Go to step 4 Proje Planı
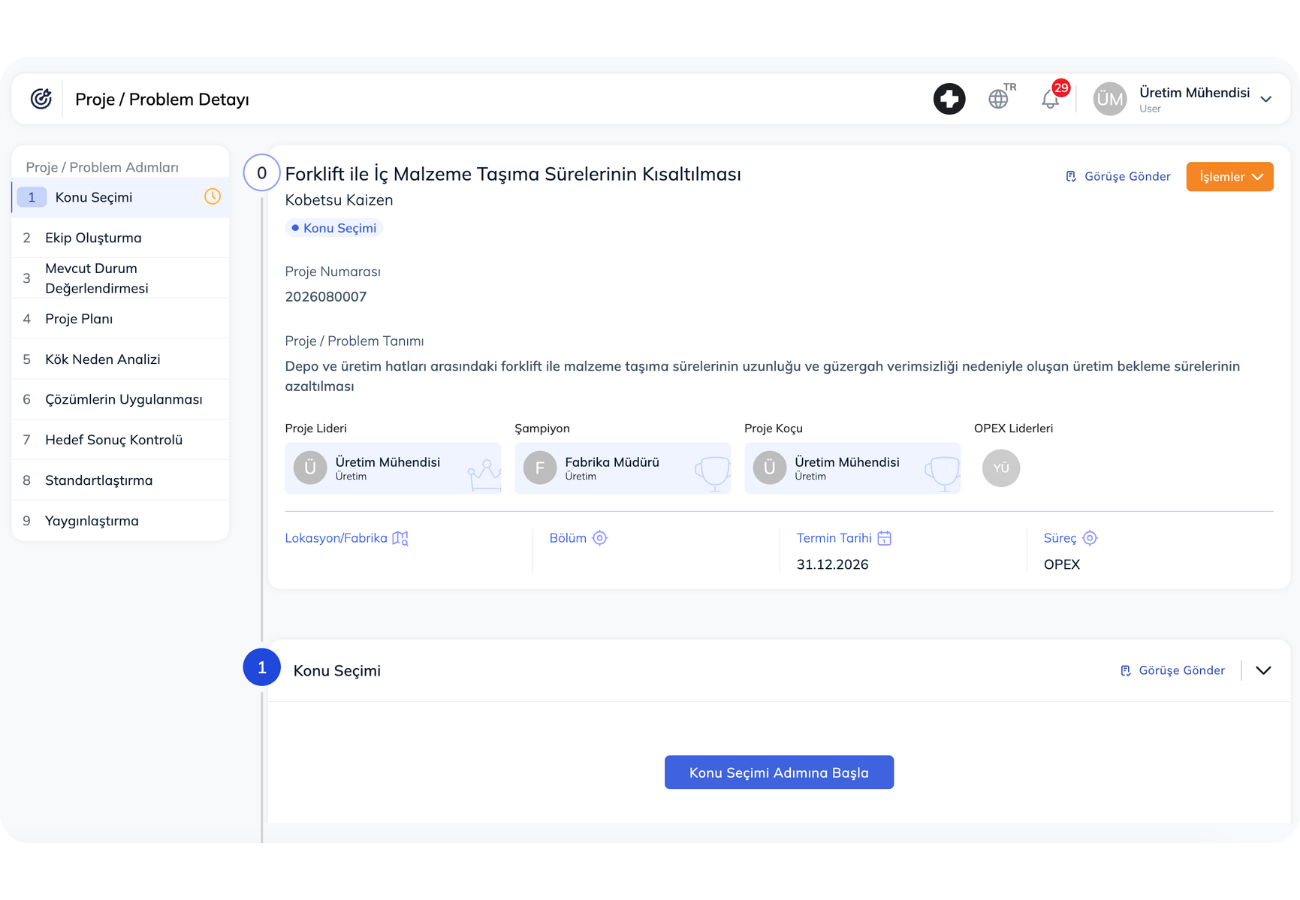1300x900 pixels. [x=120, y=319]
